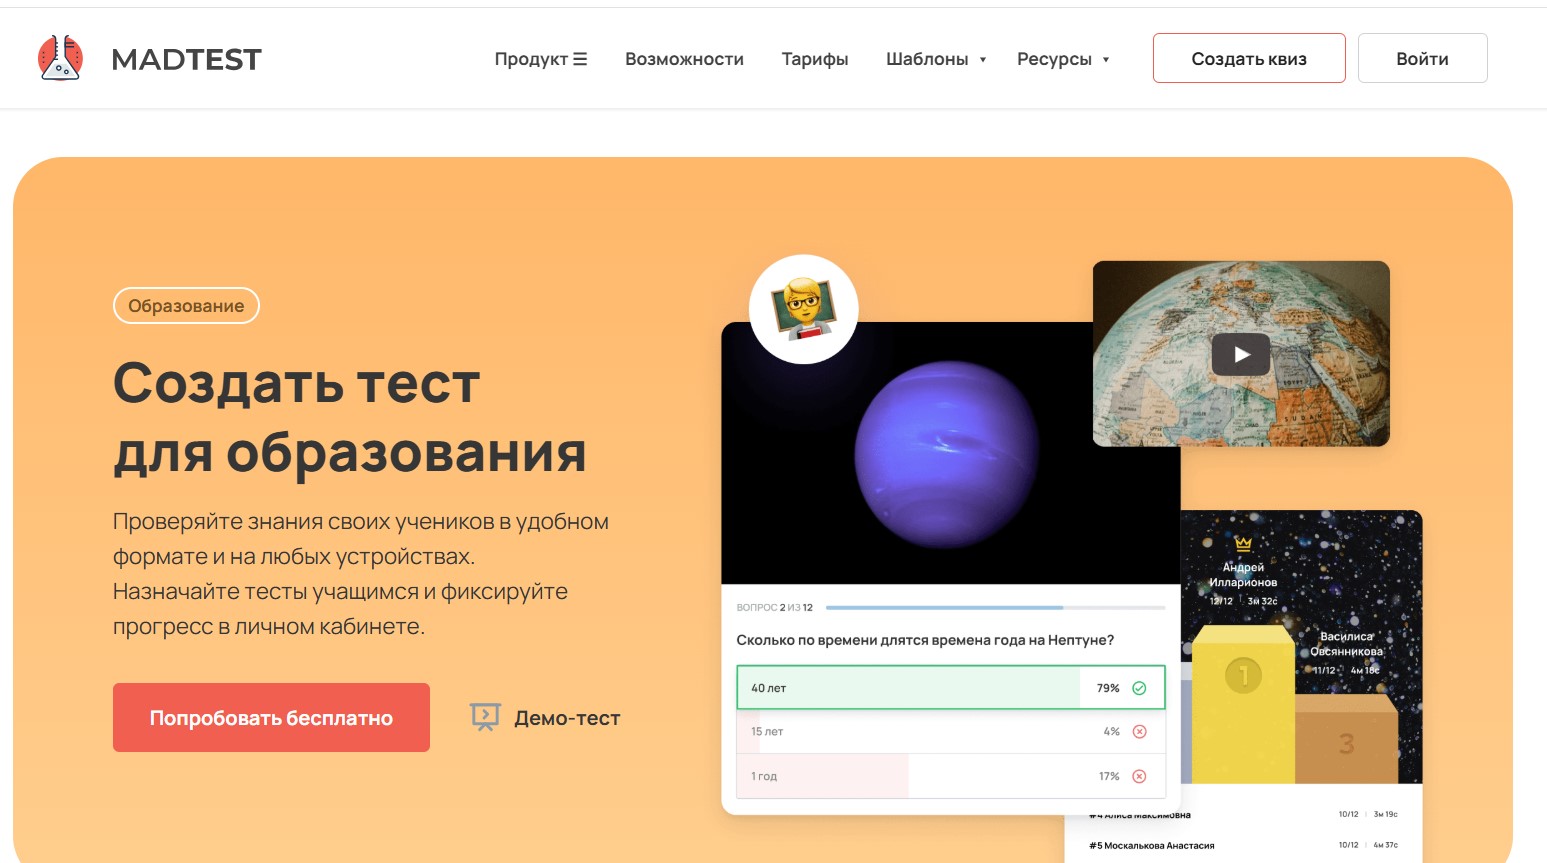Click Попробовать бесплатно button
Screen dimensions: 1547x863
point(271,717)
